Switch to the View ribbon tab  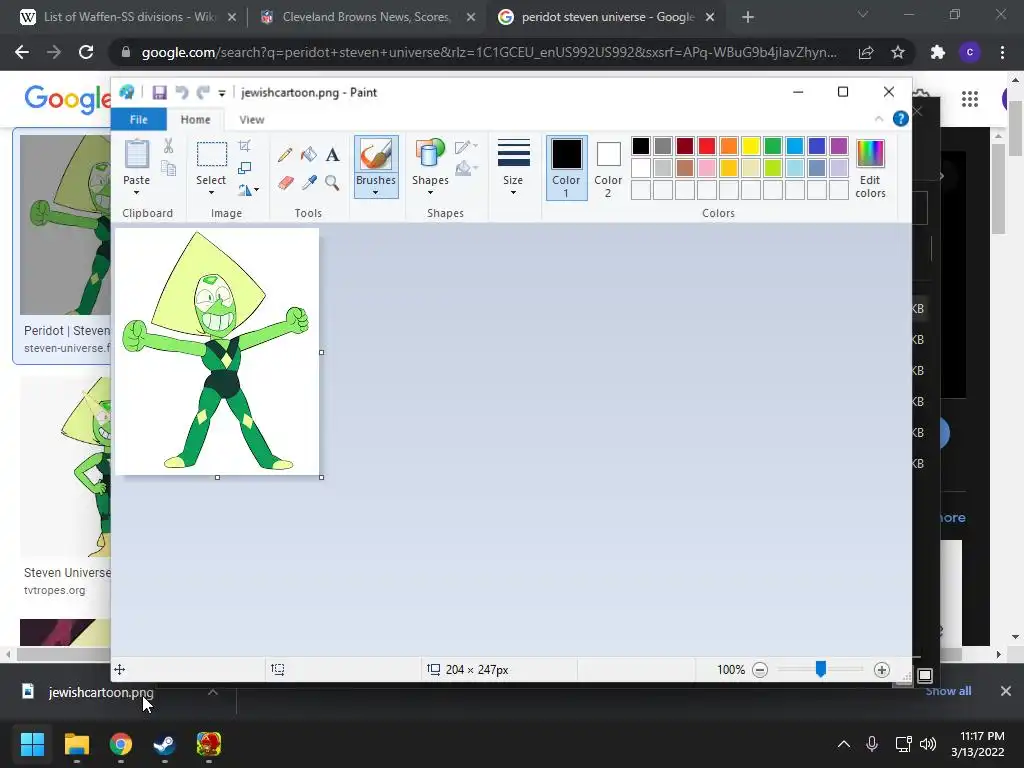tap(251, 120)
